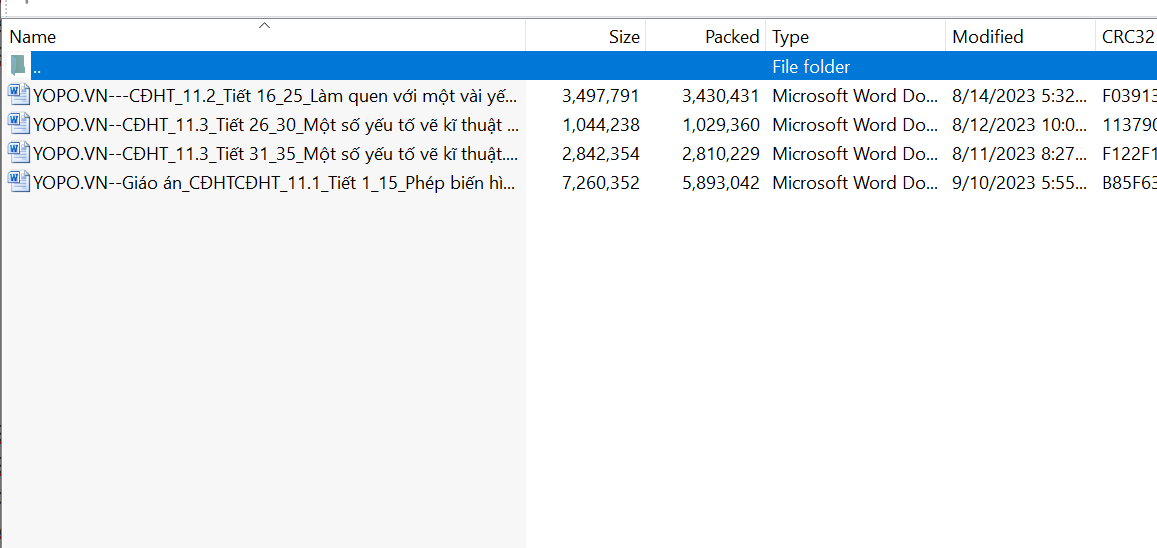Click the parent folder icon

(x=18, y=66)
